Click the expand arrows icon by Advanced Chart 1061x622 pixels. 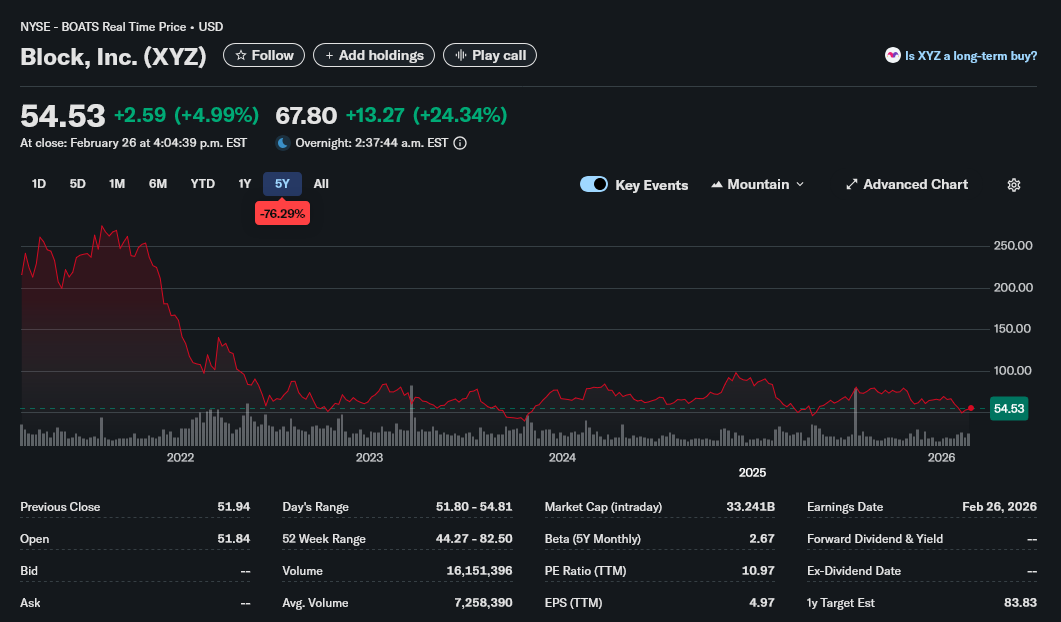[x=852, y=184]
